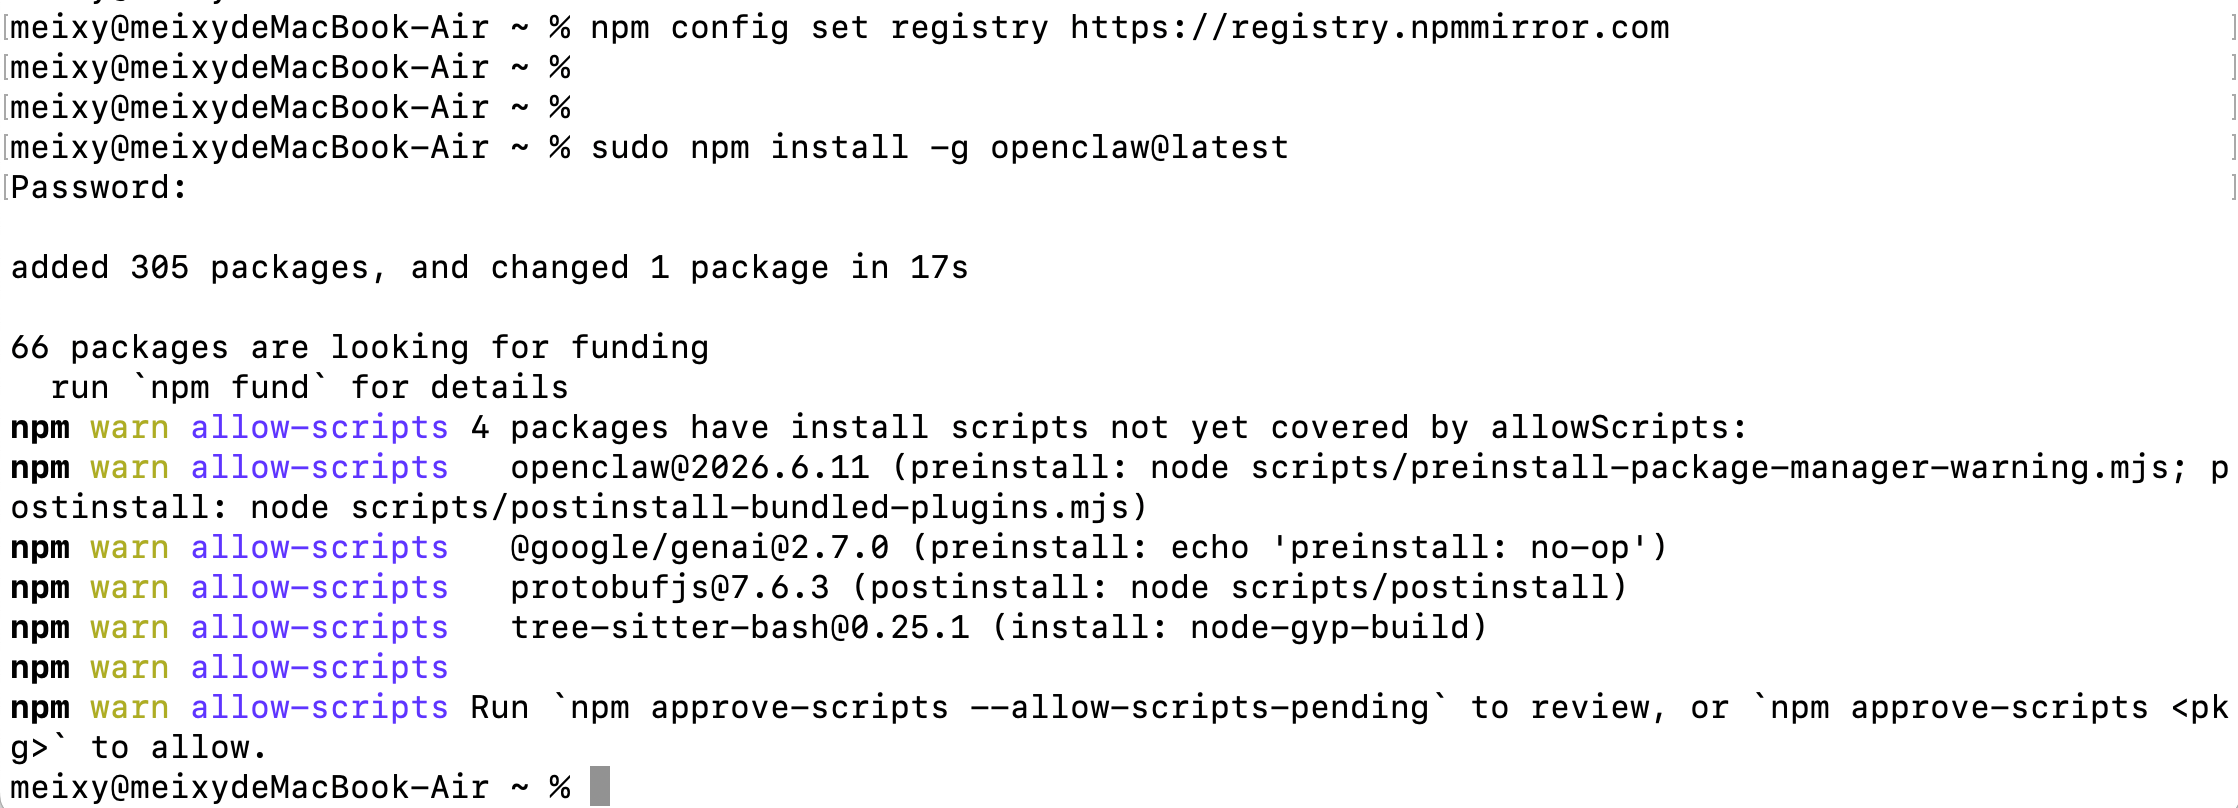This screenshot has height=808, width=2238.
Task: Click the @google/genai@2.7.0 package entry
Action: (x=699, y=547)
